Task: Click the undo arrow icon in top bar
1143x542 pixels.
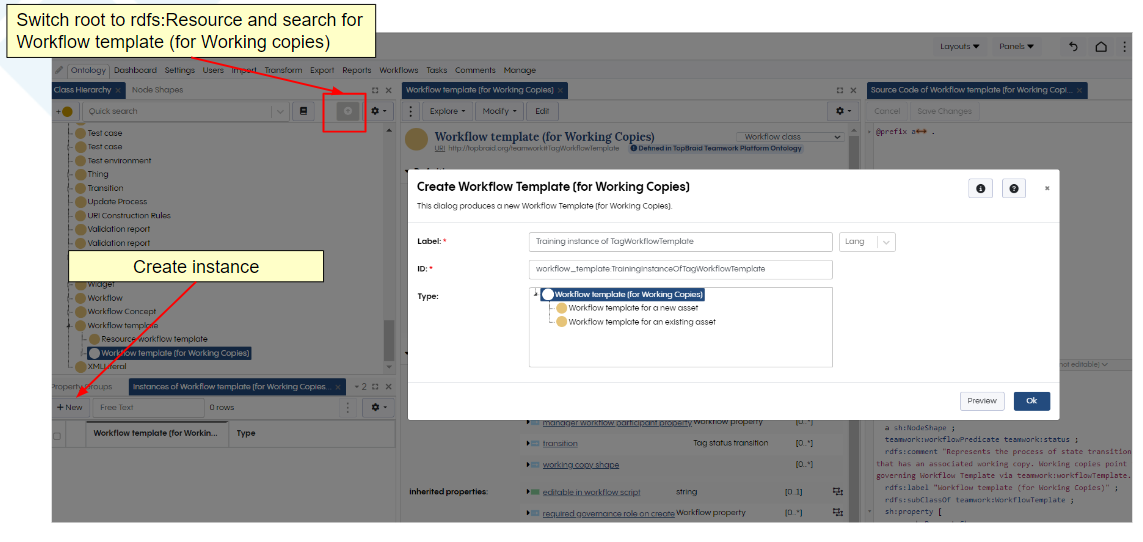Action: pyautogui.click(x=1072, y=46)
